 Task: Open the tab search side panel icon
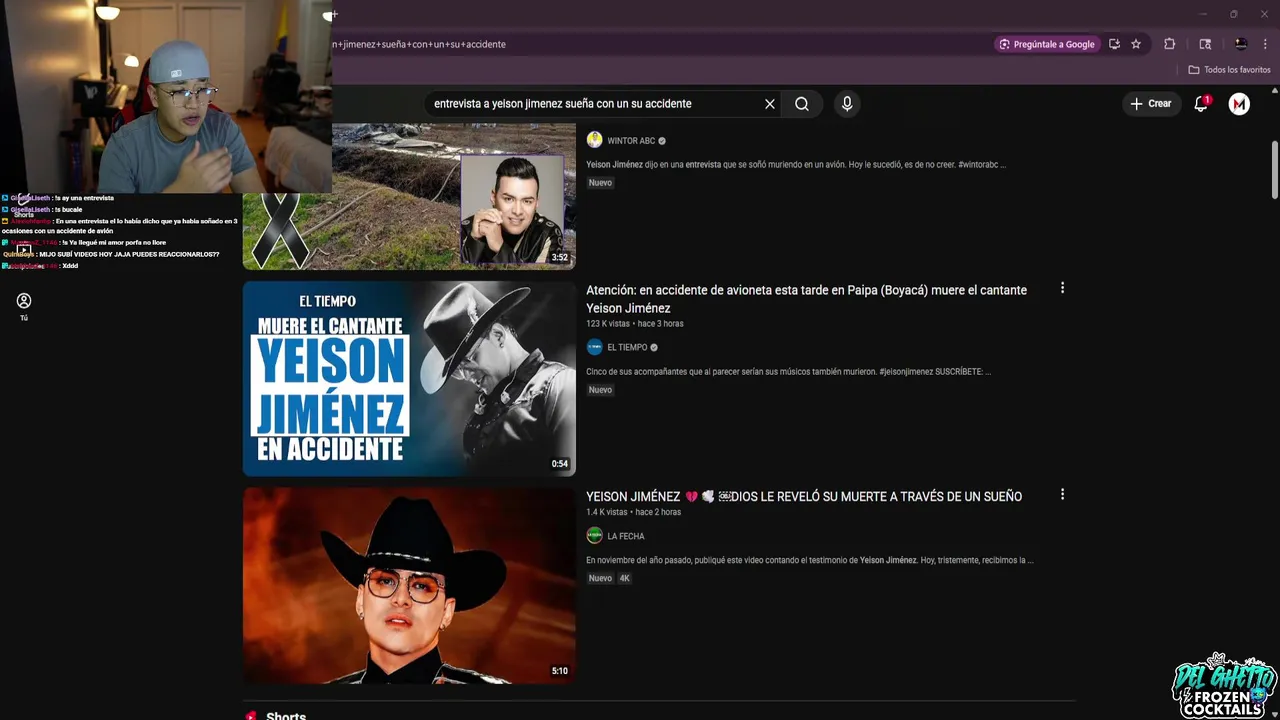coord(1205,44)
